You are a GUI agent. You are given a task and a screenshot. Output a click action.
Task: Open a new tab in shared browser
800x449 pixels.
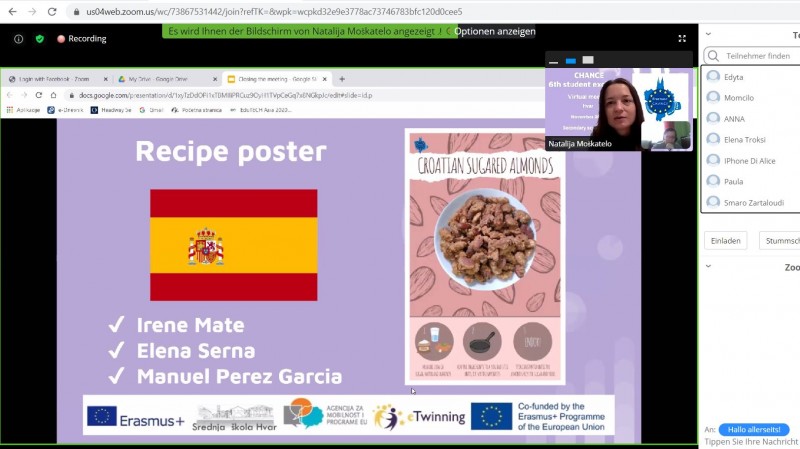click(x=342, y=79)
